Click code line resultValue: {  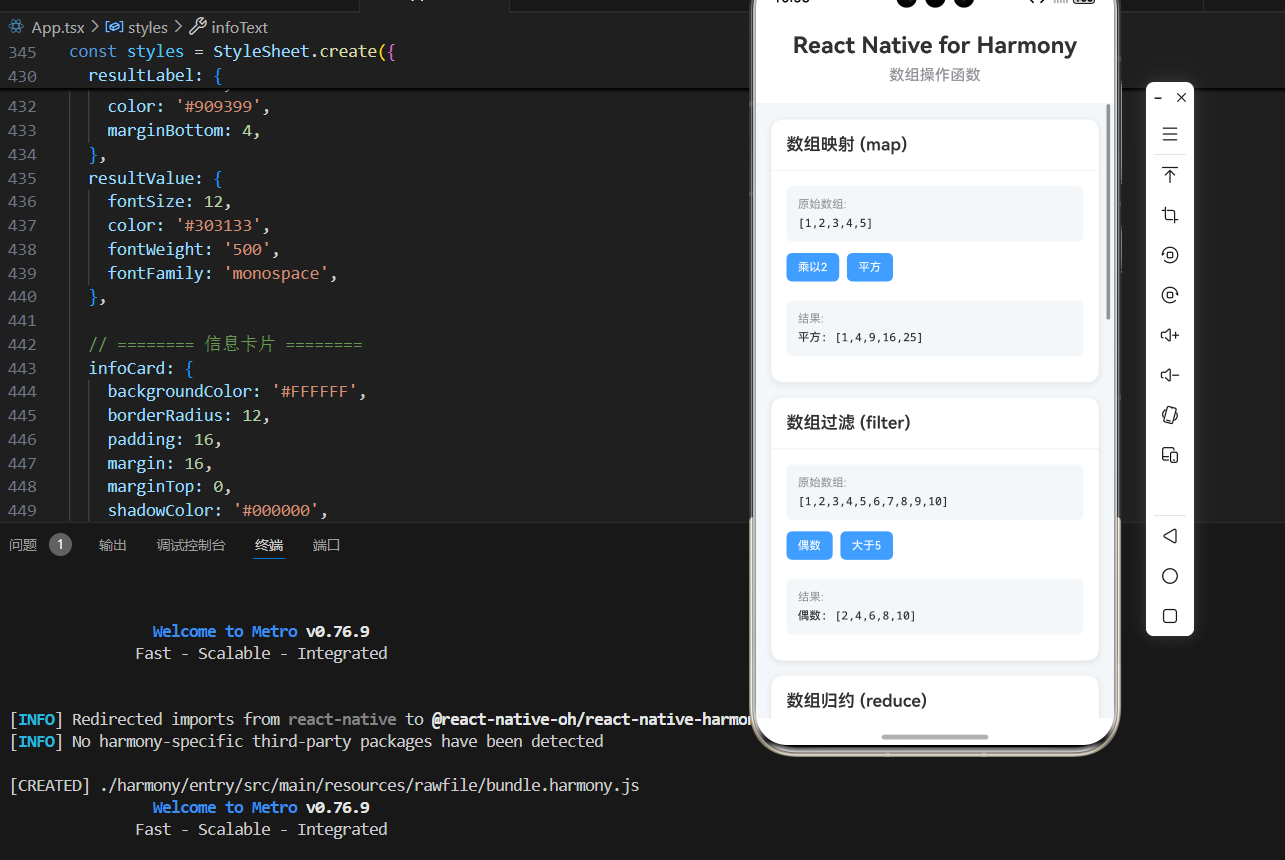155,178
